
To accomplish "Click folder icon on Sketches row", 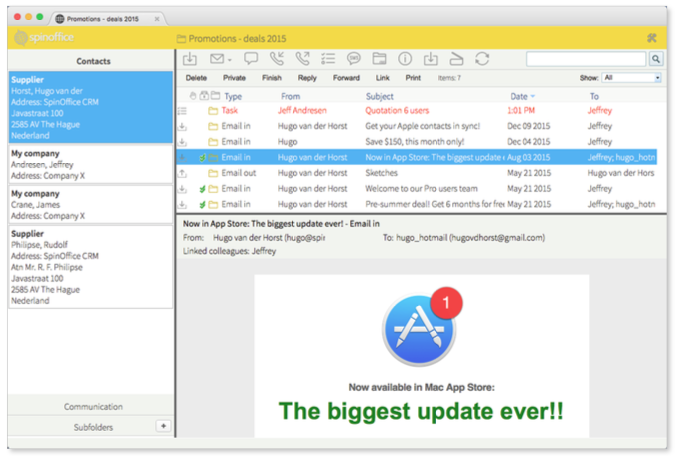I will click(213, 174).
